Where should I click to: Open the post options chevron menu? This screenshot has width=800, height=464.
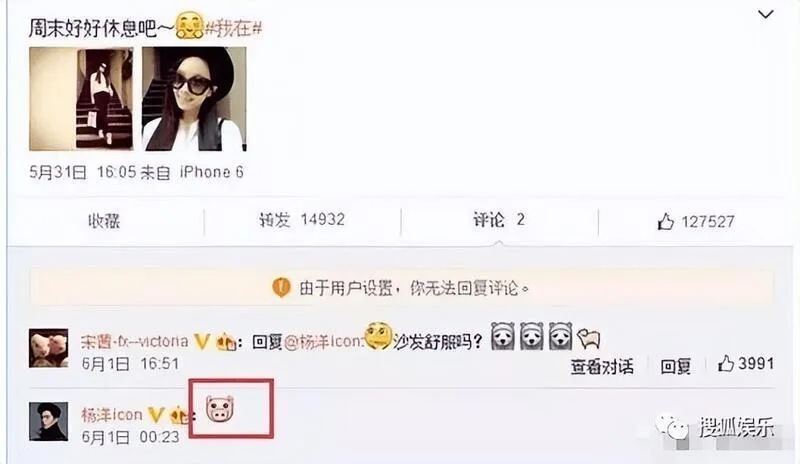coord(765,14)
